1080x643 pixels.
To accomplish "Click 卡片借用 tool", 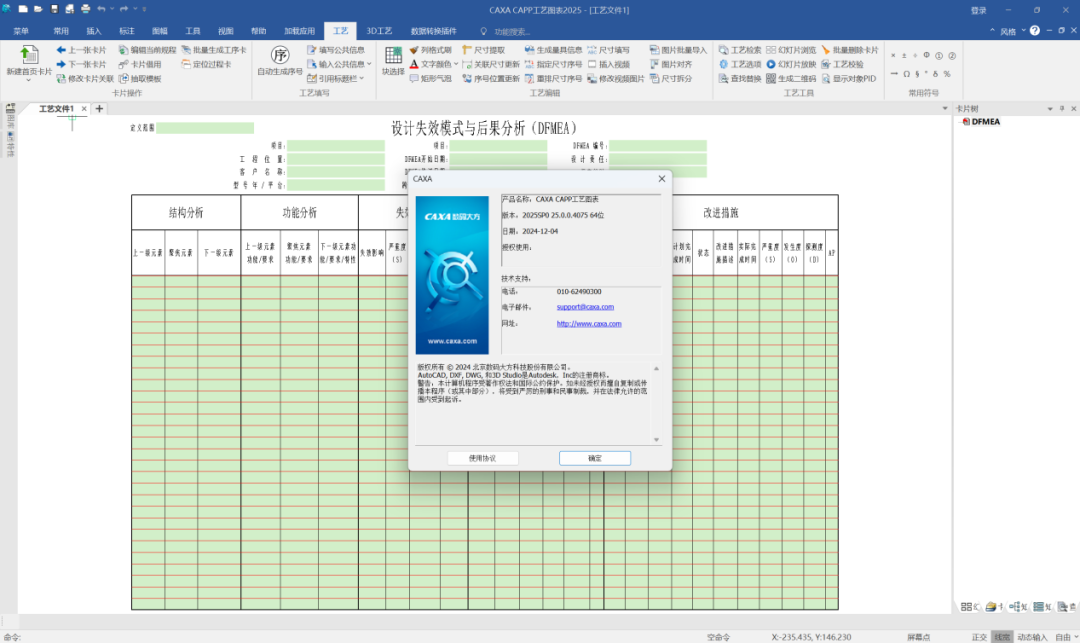I will pos(140,64).
